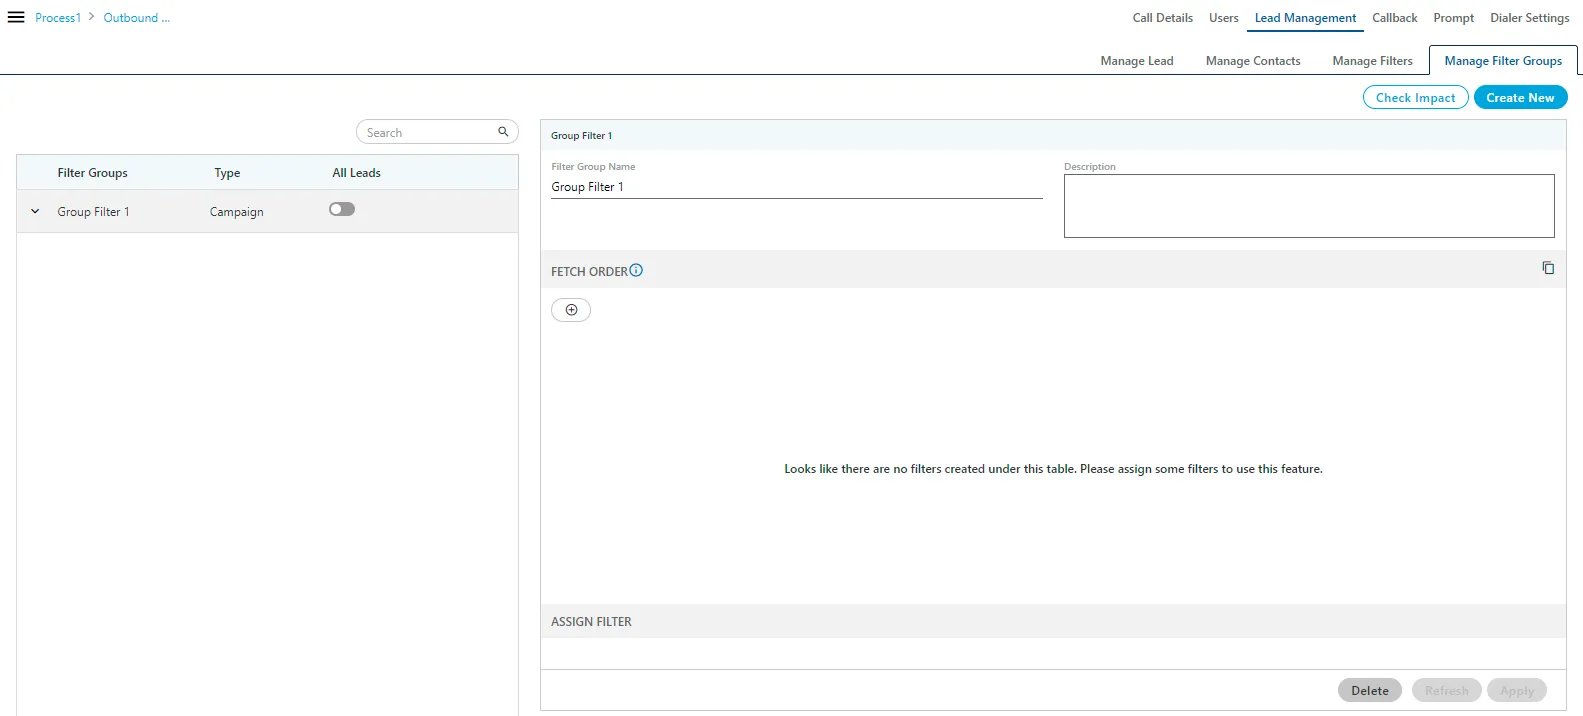1583x716 pixels.
Task: Switch to Manage Filters tab
Action: 1372,61
